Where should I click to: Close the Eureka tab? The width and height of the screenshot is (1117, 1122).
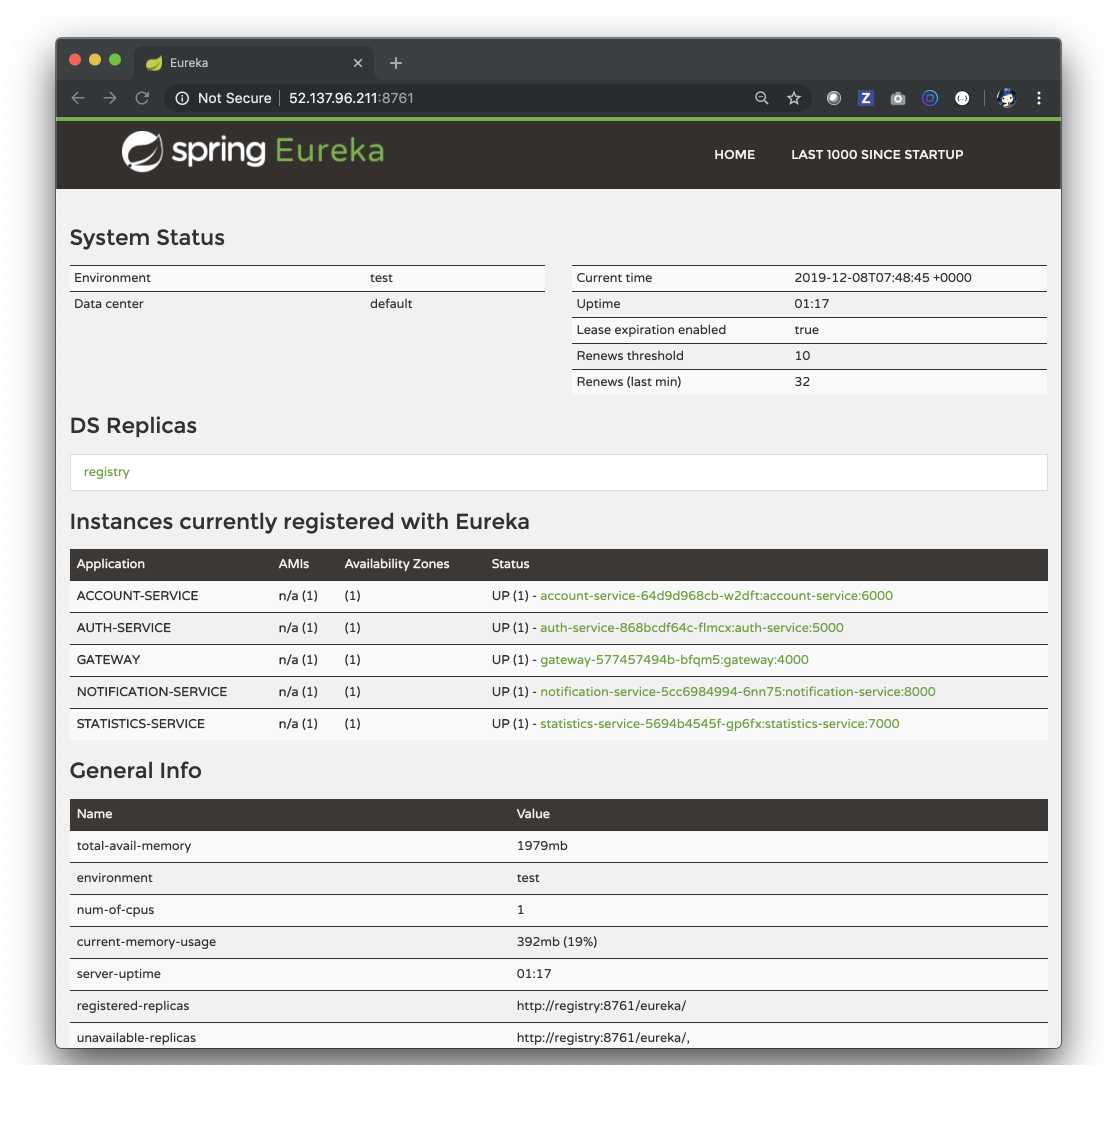coord(358,63)
